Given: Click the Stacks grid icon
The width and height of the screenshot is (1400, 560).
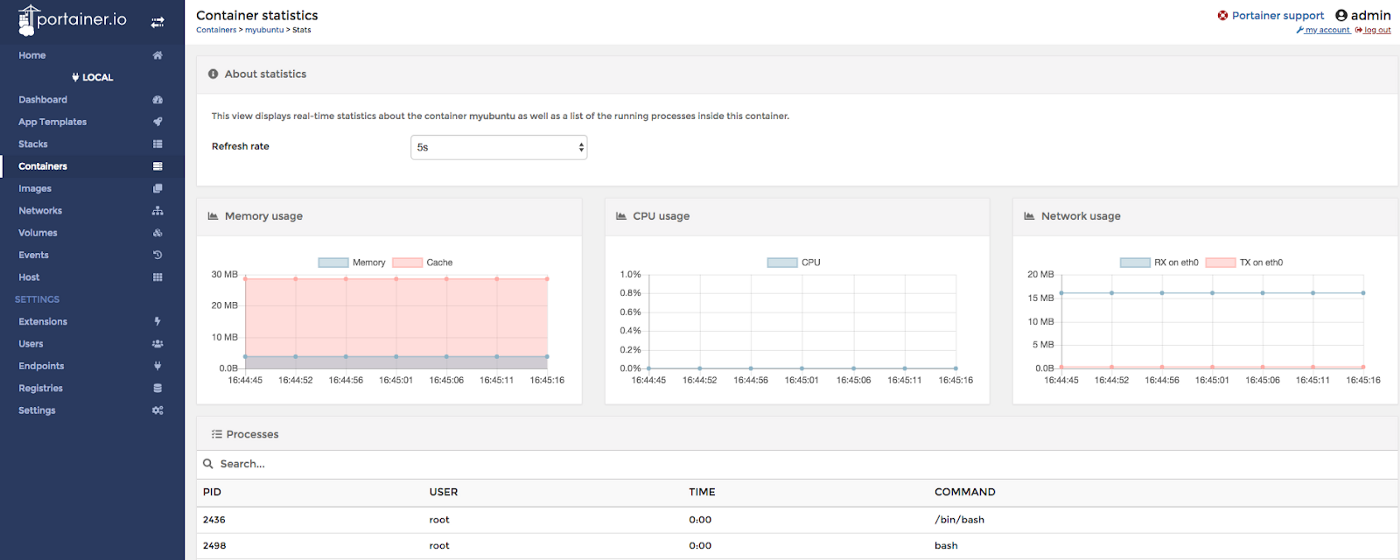Looking at the screenshot, I should point(157,144).
